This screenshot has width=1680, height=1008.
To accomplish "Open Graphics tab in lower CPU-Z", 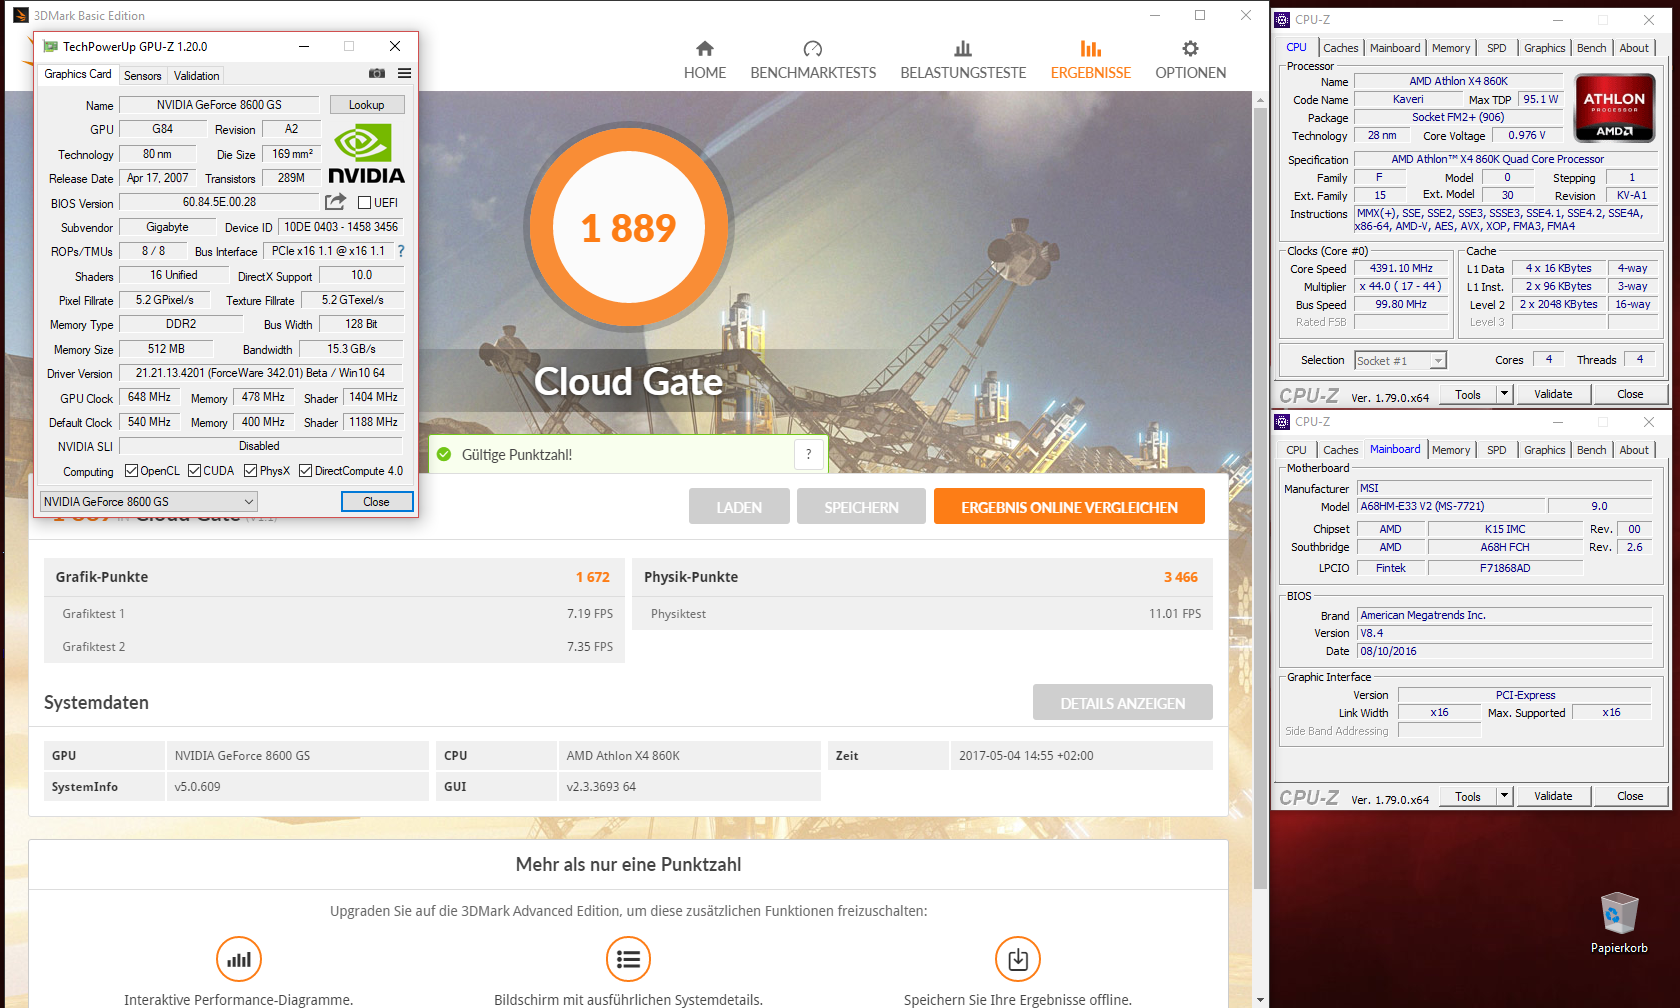I will coord(1544,450).
